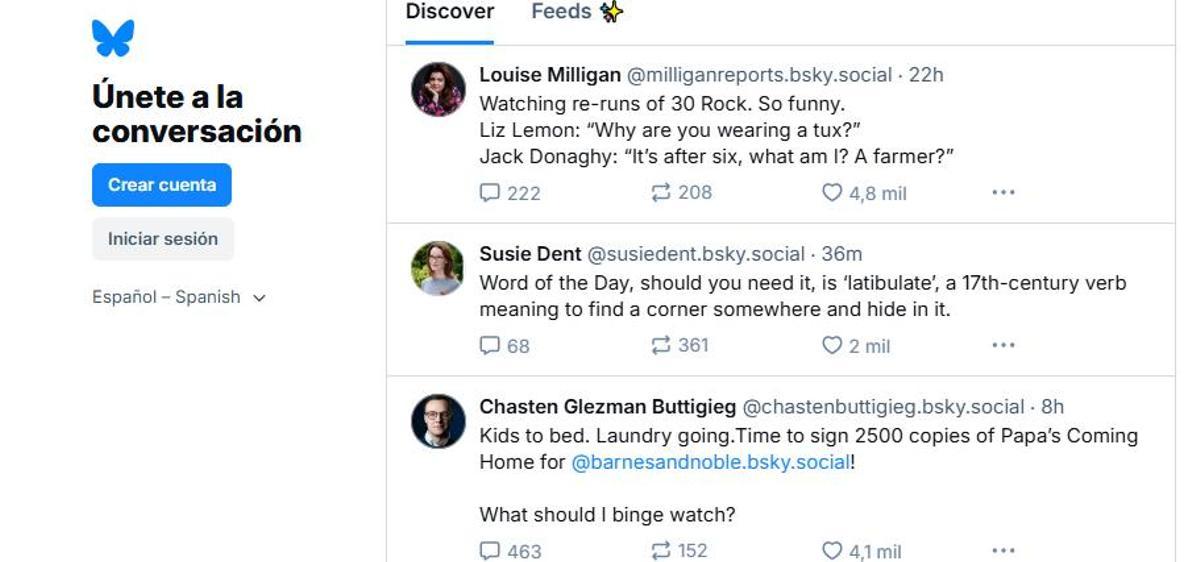Image resolution: width=1200 pixels, height=562 pixels.
Task: Like Susie Dent's Word of the Day post
Action: point(832,346)
